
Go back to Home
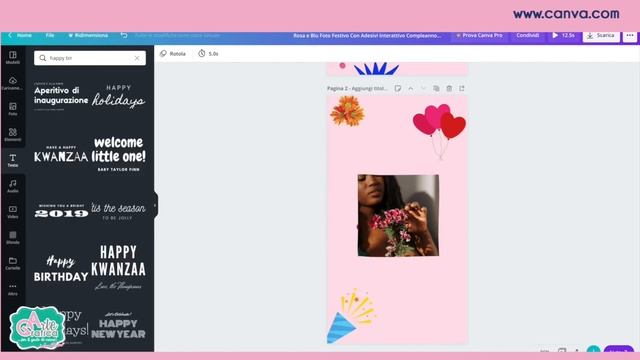[x=20, y=36]
